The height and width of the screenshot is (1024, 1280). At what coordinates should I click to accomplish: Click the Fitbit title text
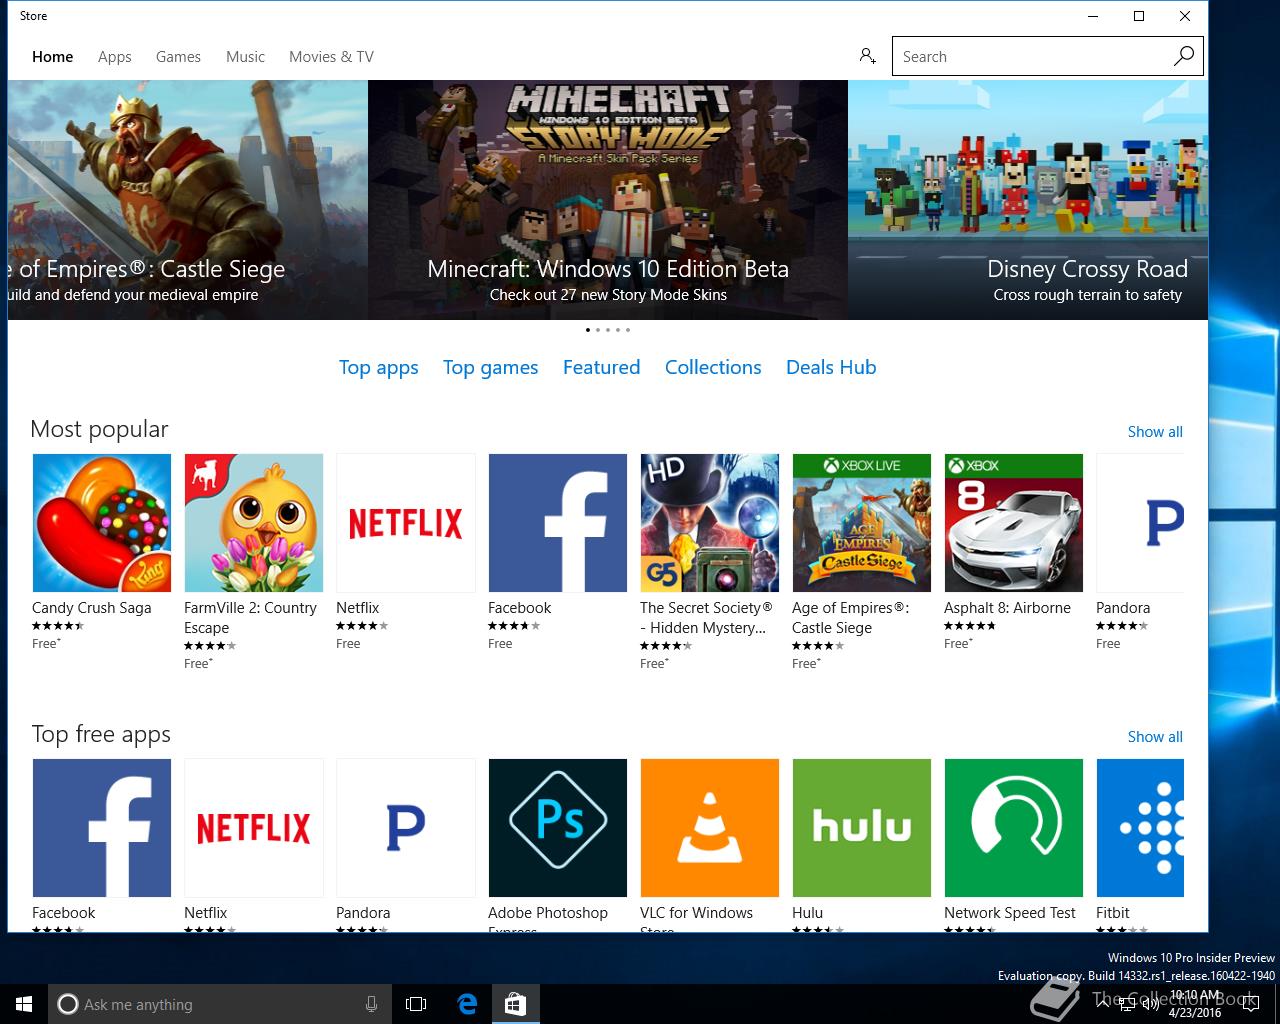point(1113,913)
